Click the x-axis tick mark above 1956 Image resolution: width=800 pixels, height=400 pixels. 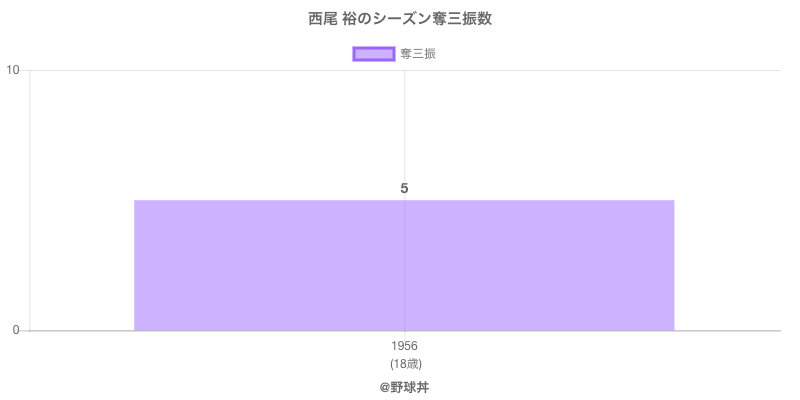coord(404,335)
